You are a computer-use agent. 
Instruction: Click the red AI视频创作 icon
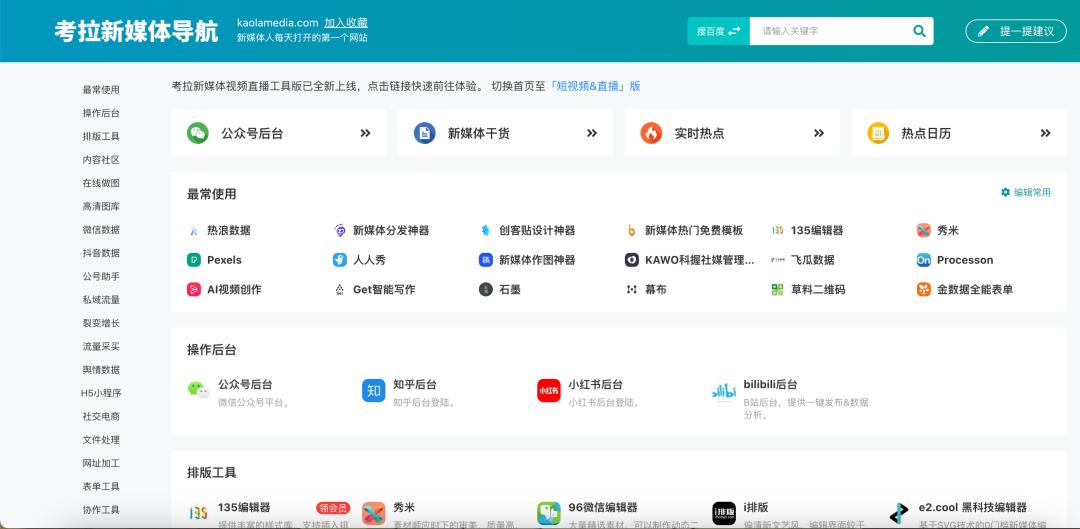pyautogui.click(x=194, y=289)
